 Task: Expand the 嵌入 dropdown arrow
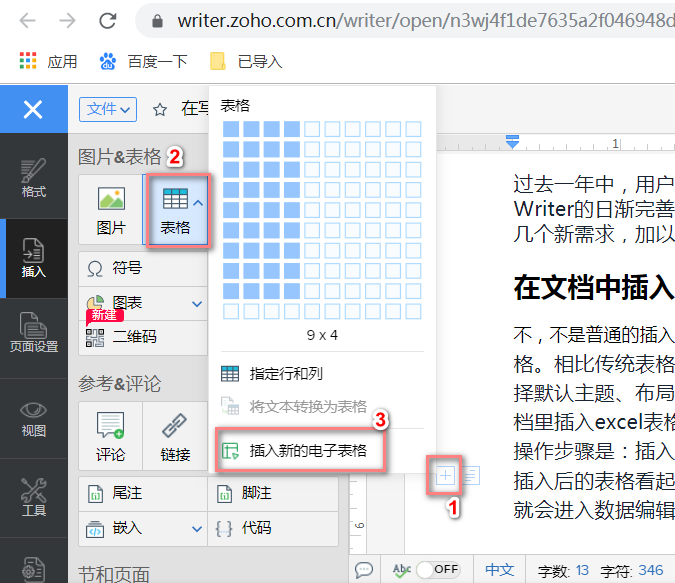tap(197, 529)
